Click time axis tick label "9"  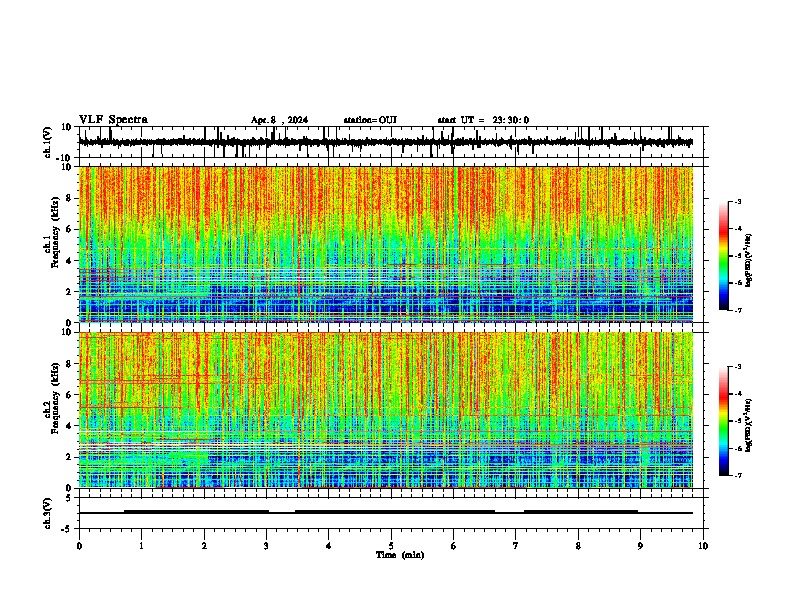click(x=640, y=546)
